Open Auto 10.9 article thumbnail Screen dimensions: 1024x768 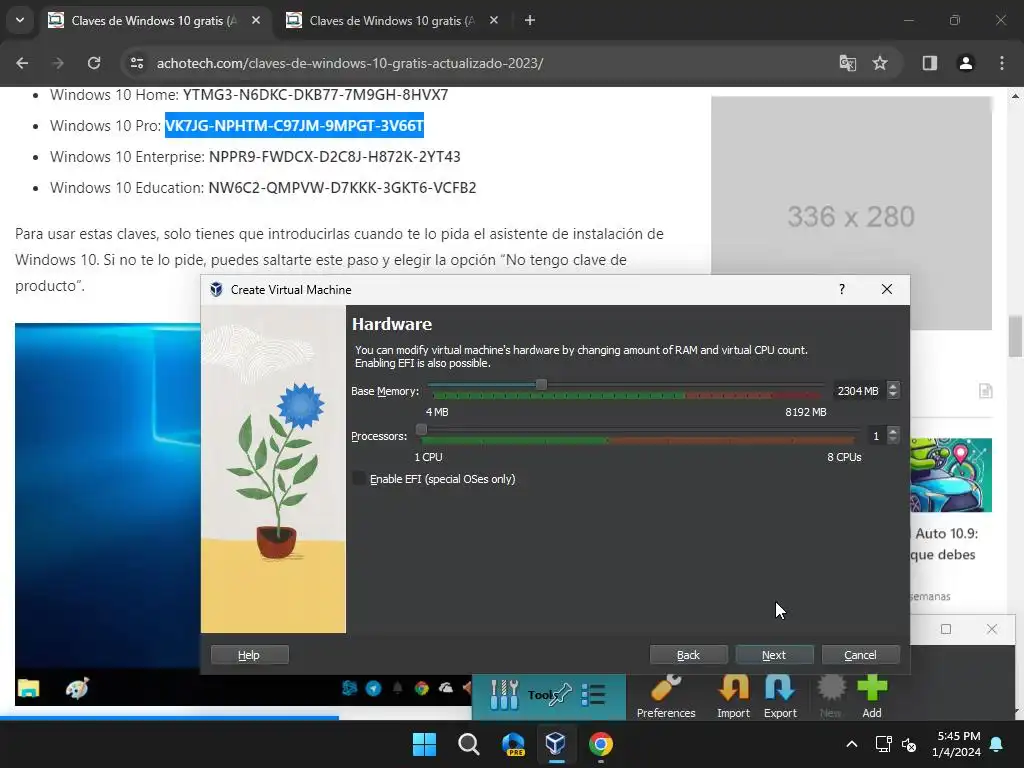(x=951, y=475)
